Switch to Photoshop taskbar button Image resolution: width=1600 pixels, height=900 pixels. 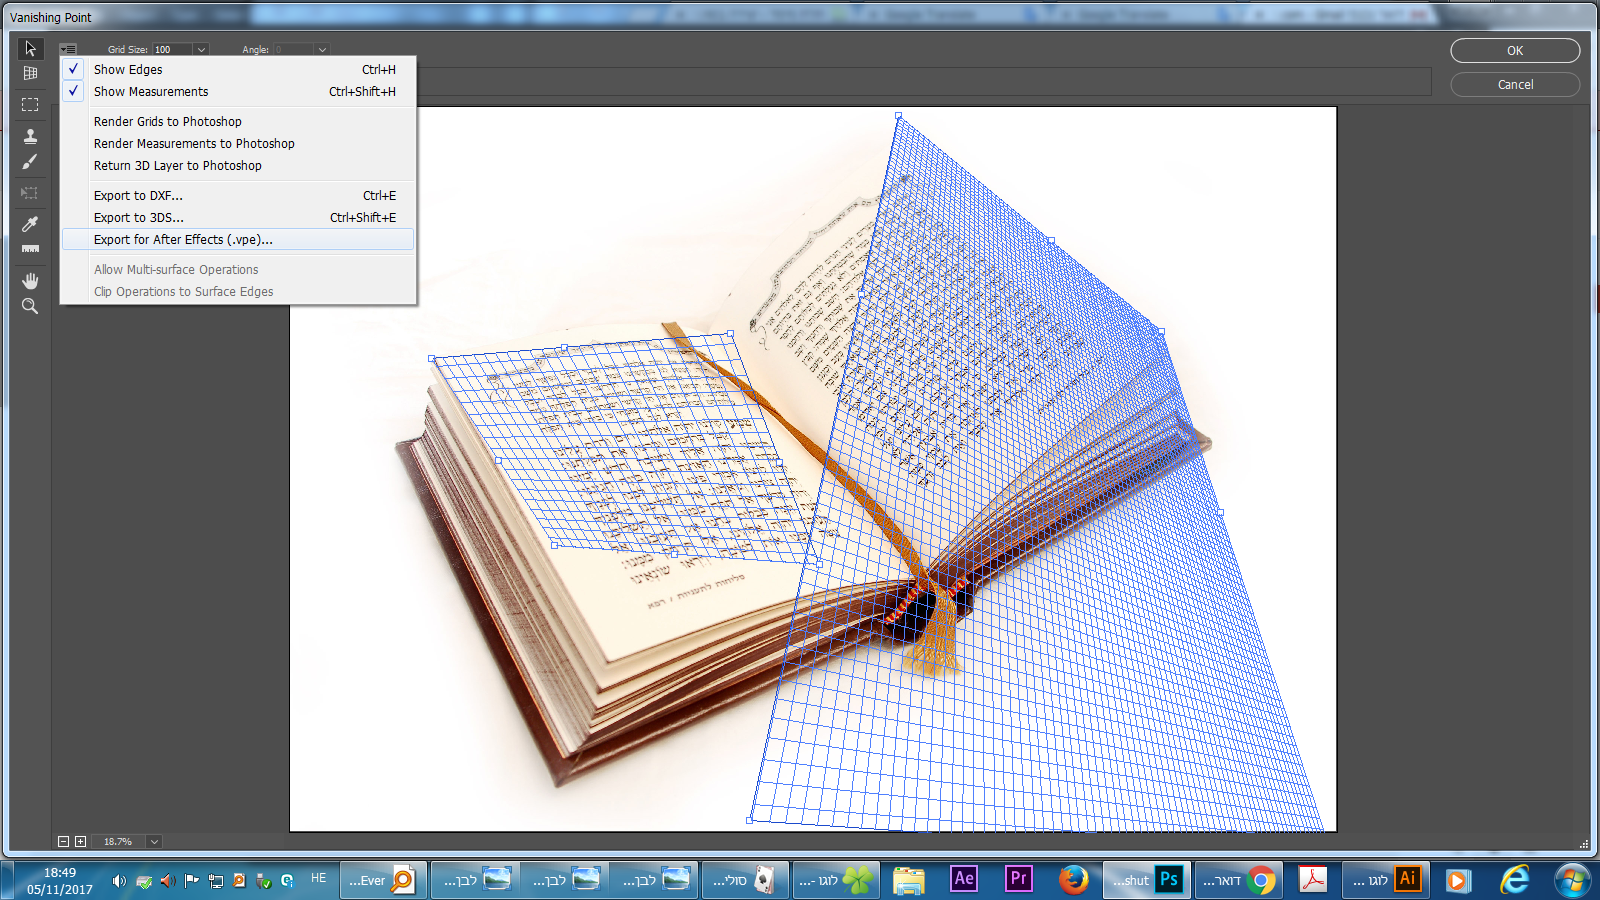[x=1147, y=880]
